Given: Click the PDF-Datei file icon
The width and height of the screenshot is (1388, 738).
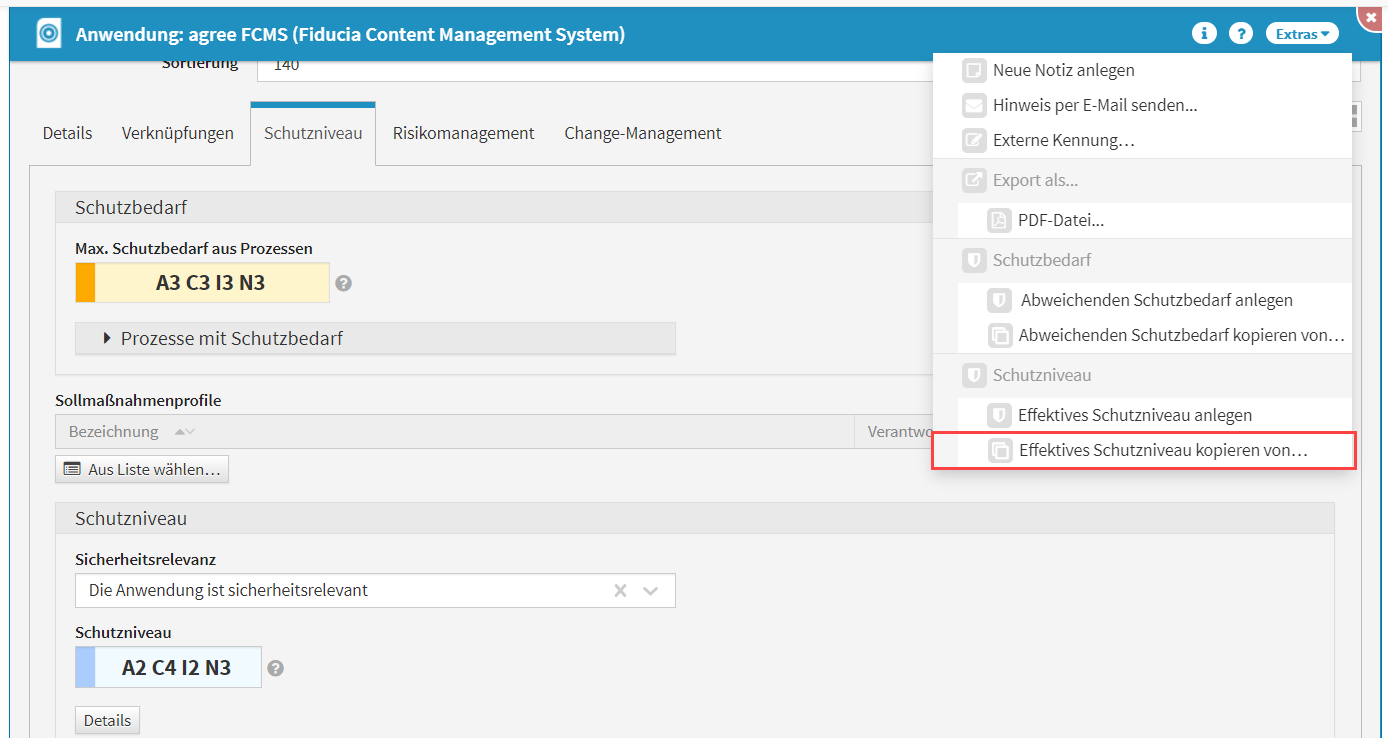Looking at the screenshot, I should tap(998, 221).
